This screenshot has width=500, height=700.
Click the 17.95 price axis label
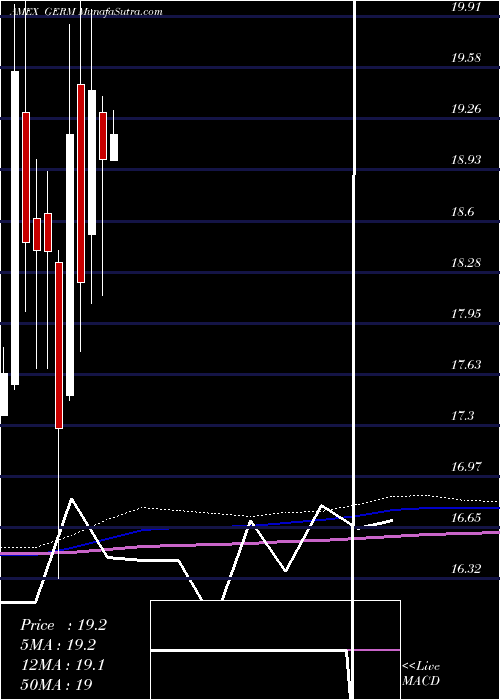click(x=466, y=313)
